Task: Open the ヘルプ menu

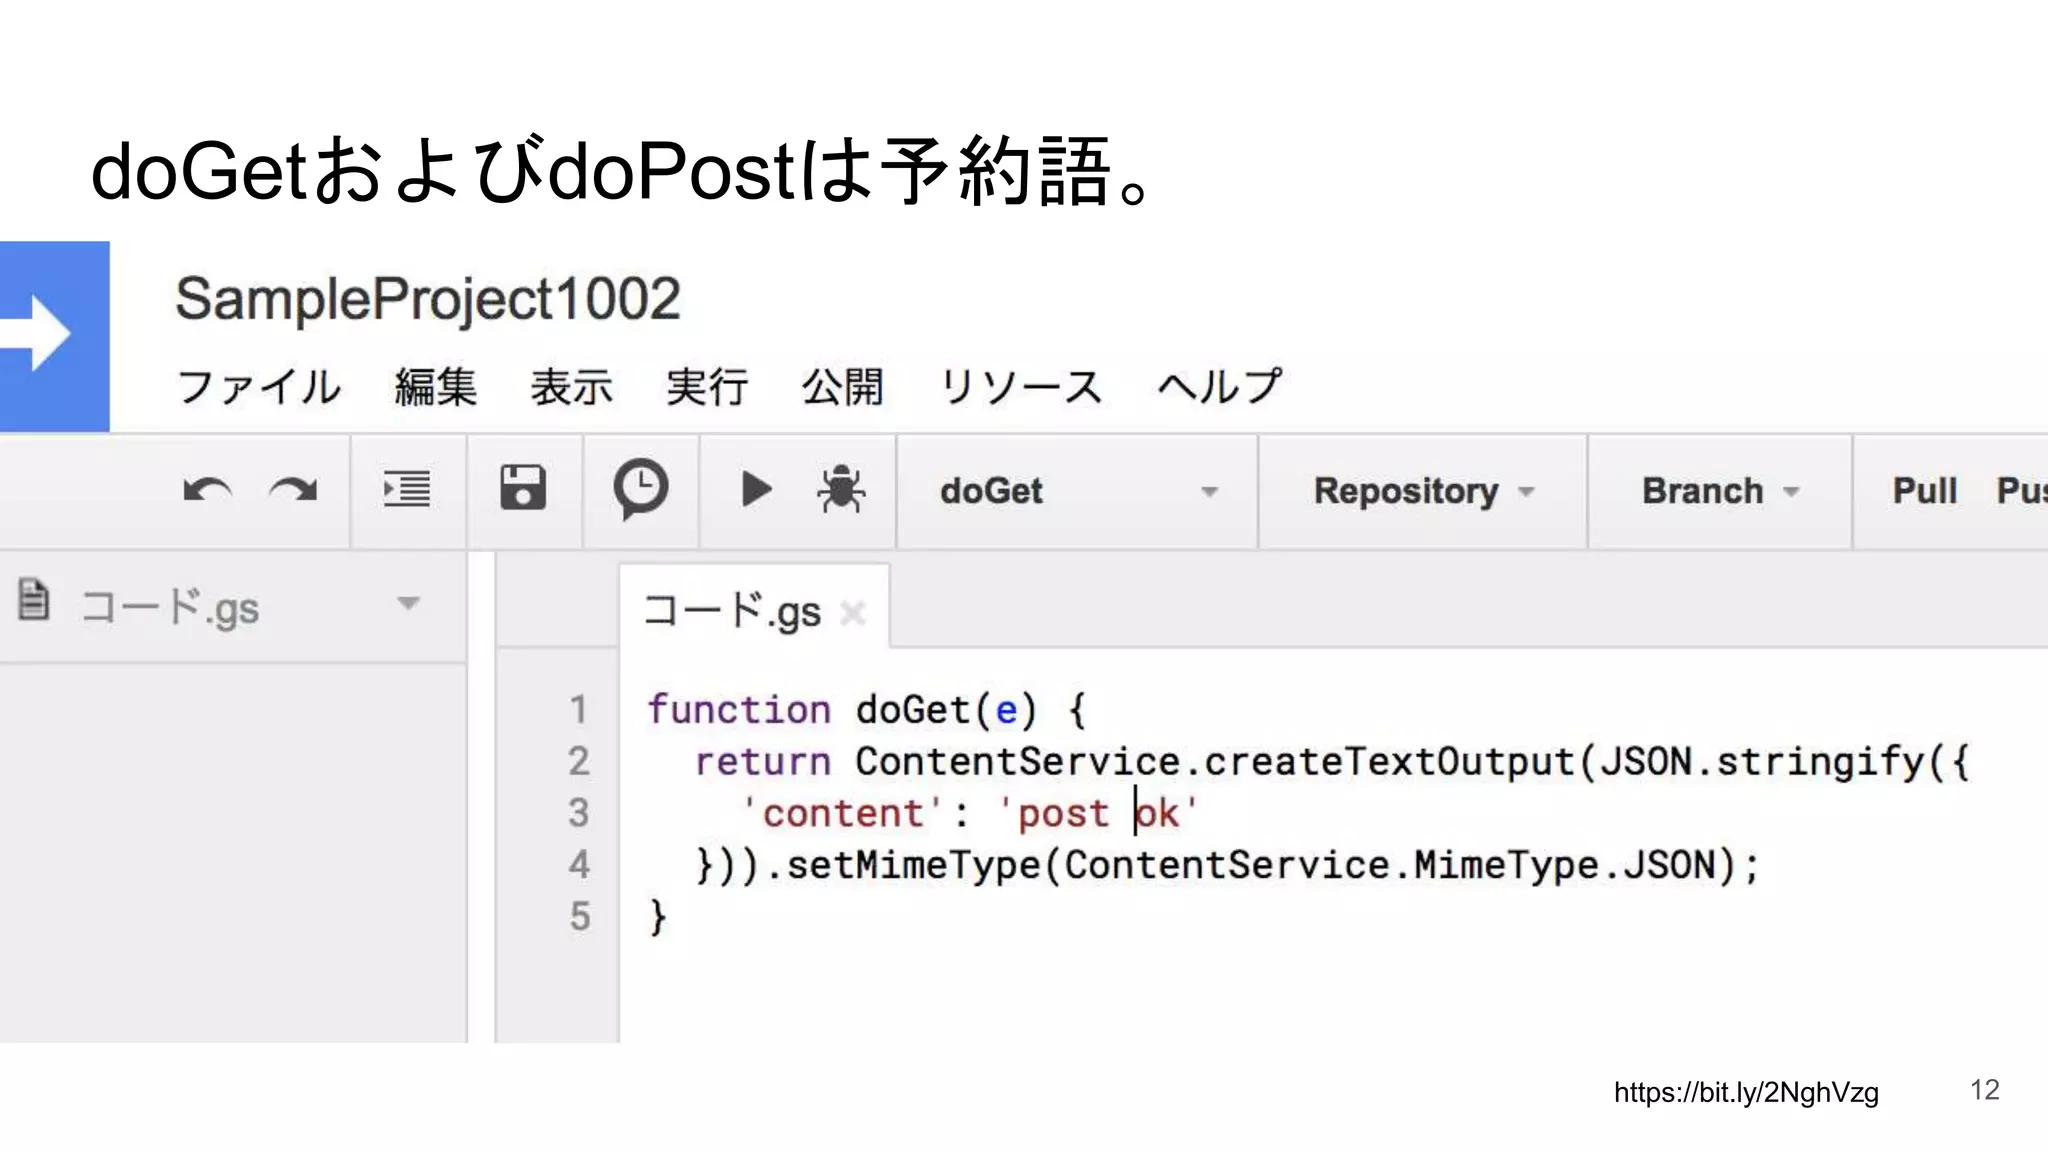Action: 1220,387
